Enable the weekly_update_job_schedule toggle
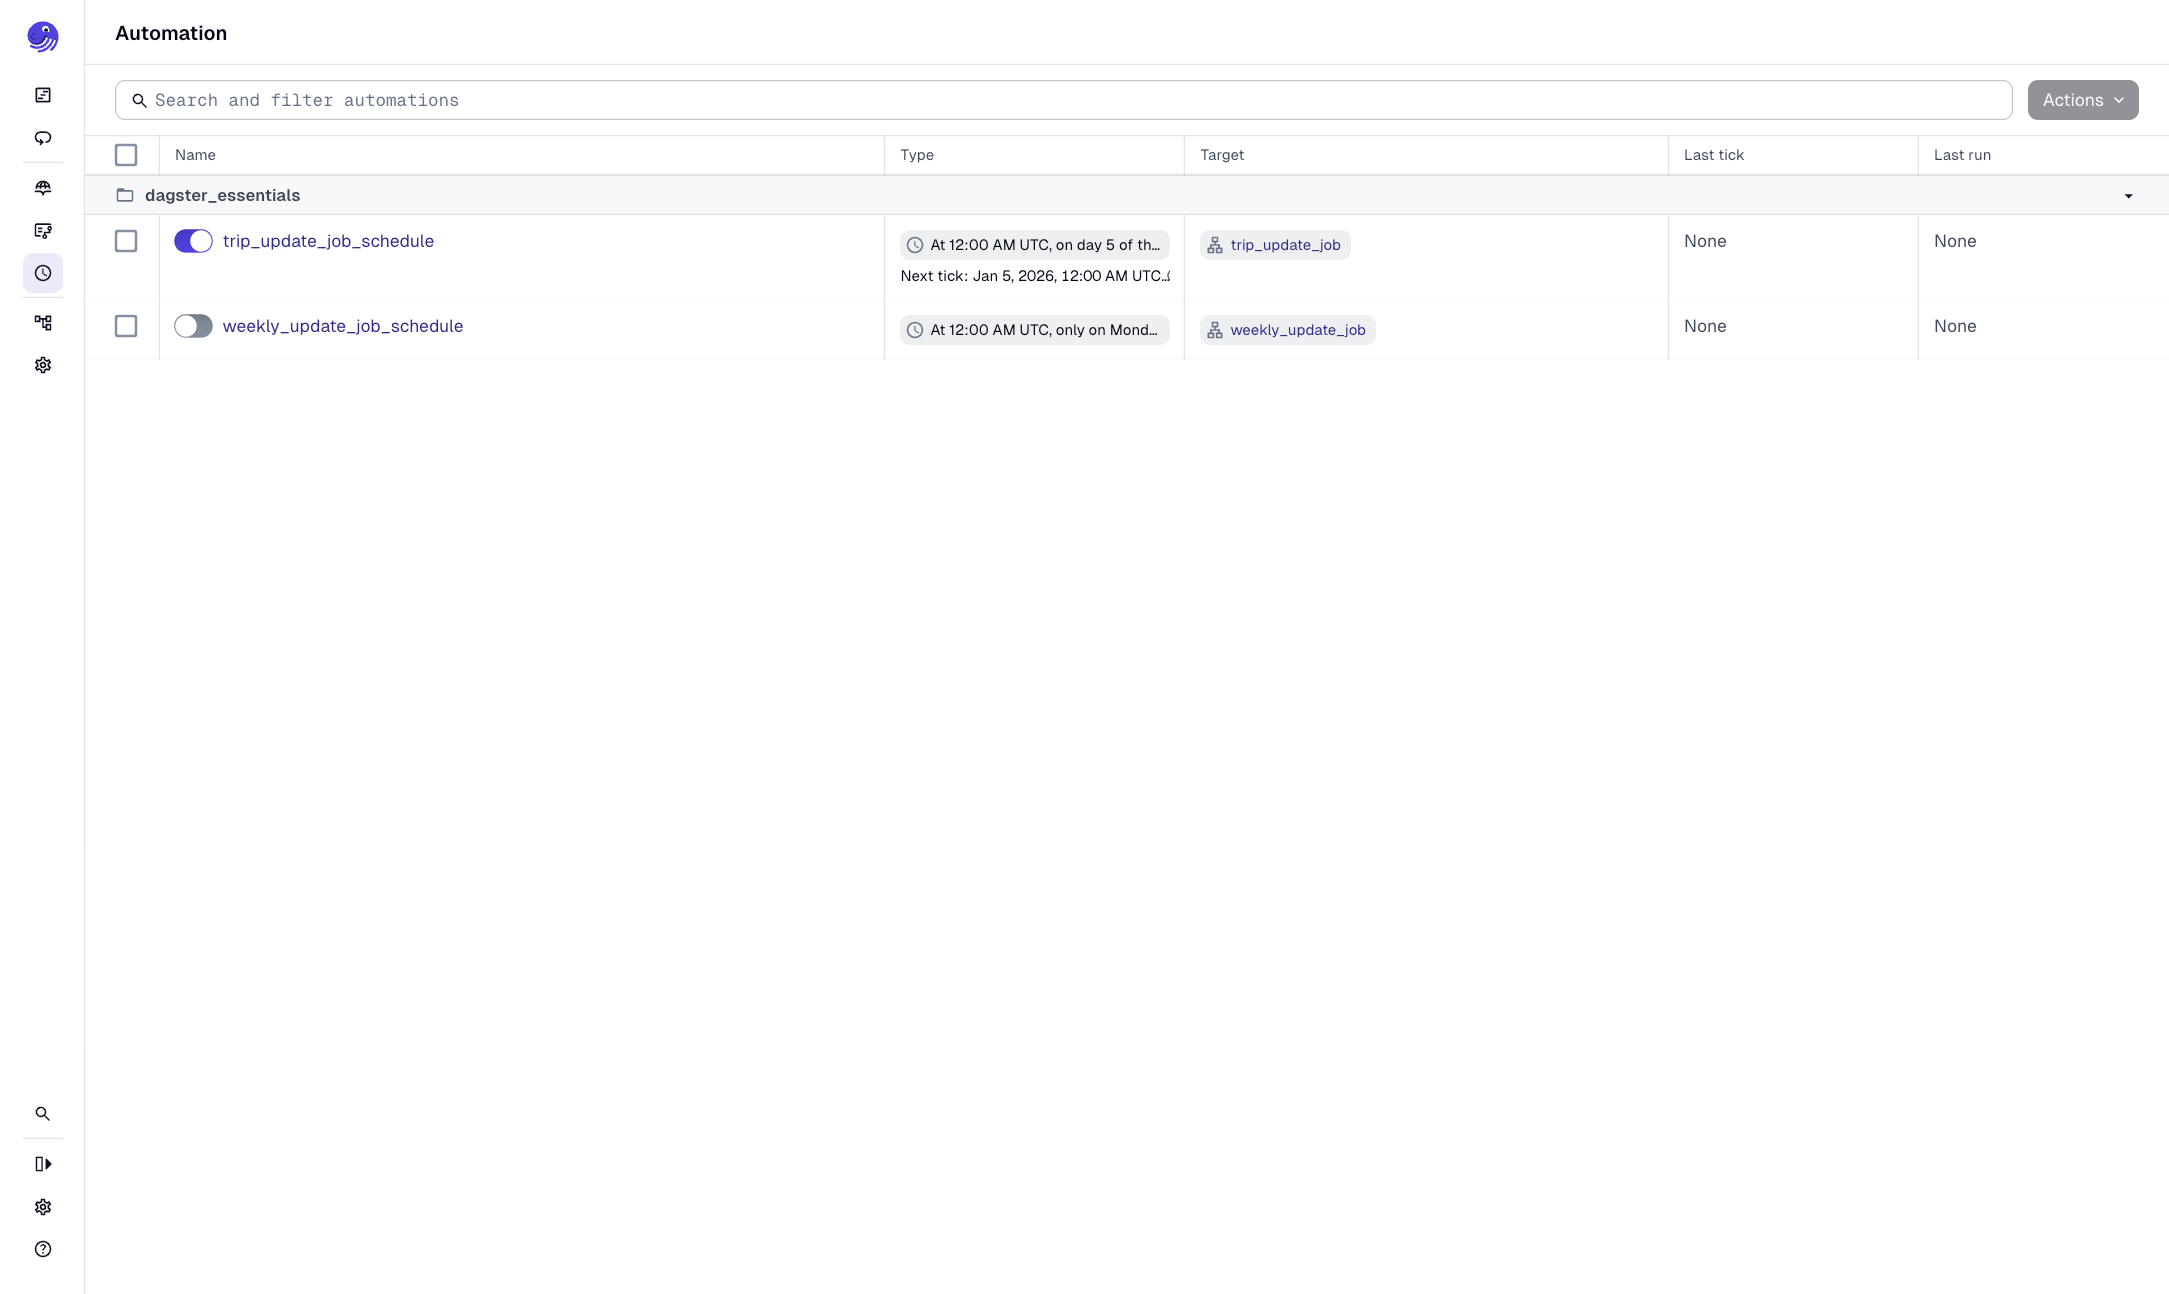This screenshot has height=1294, width=2169. coord(193,326)
